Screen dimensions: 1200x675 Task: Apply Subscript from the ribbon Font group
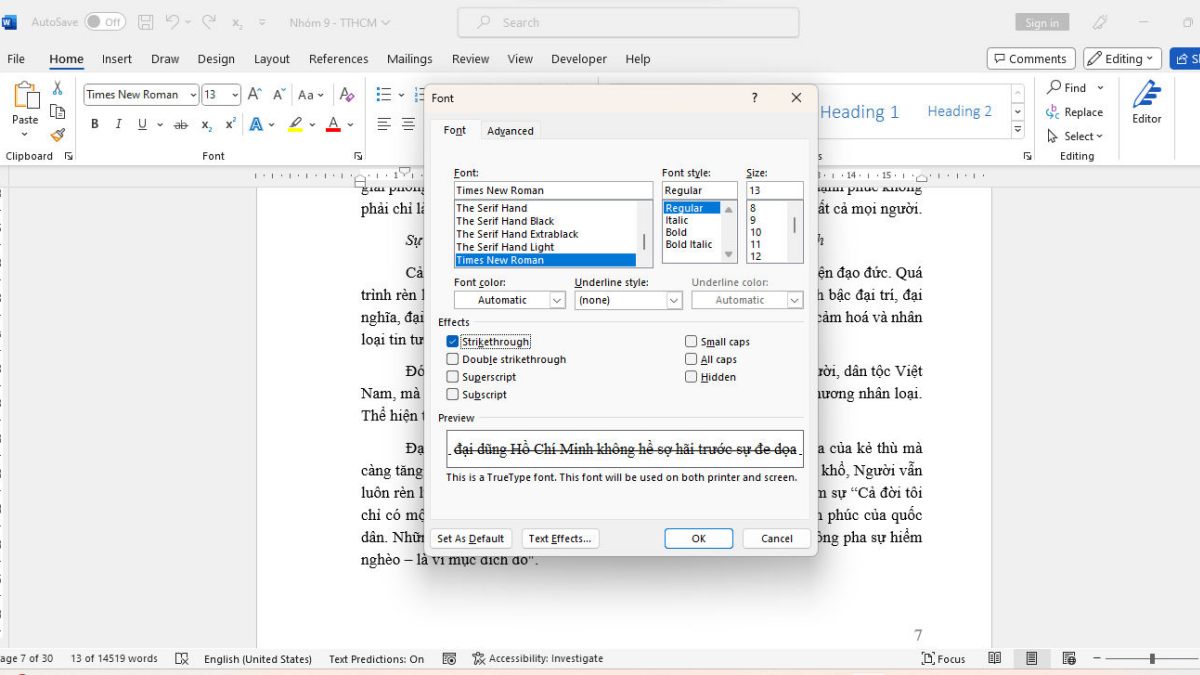point(206,125)
